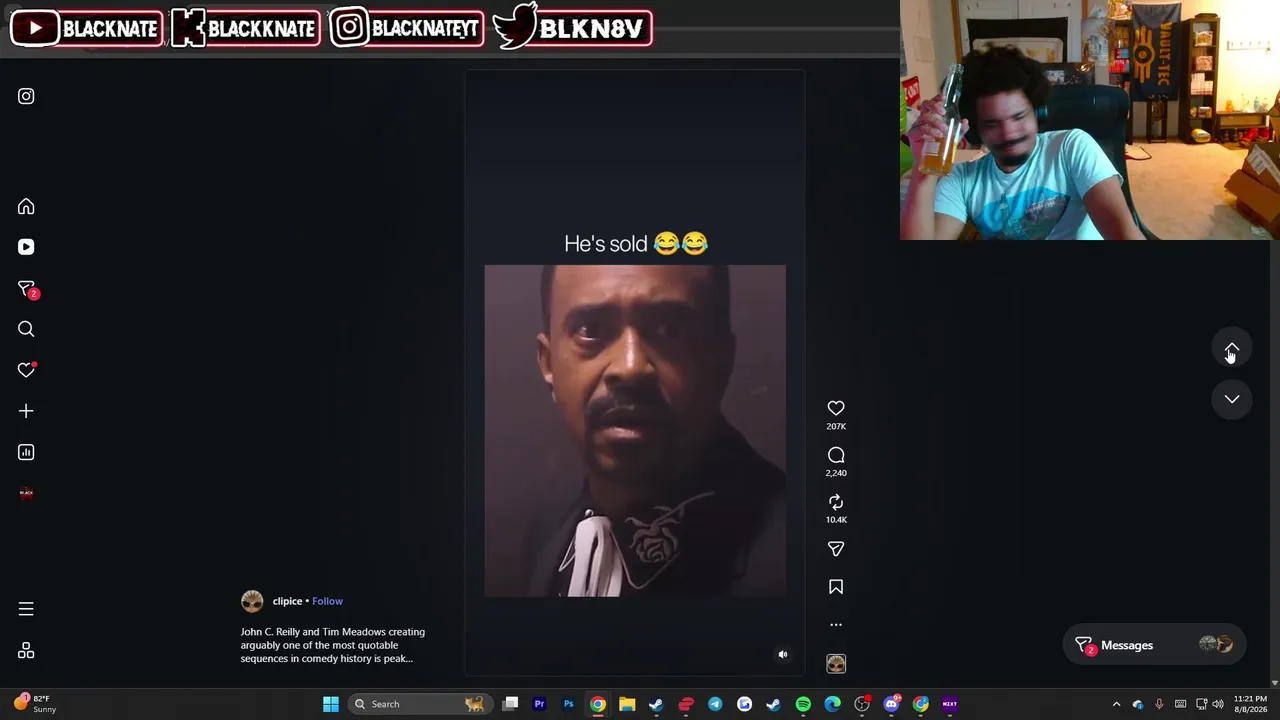Open the Notifications heart in the sidebar
Viewport: 1280px width, 720px height.
pyautogui.click(x=27, y=370)
